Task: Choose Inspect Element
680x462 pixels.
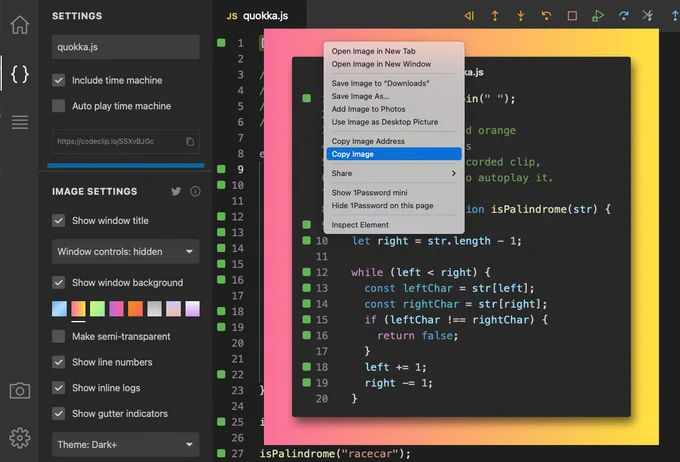Action: (394, 225)
